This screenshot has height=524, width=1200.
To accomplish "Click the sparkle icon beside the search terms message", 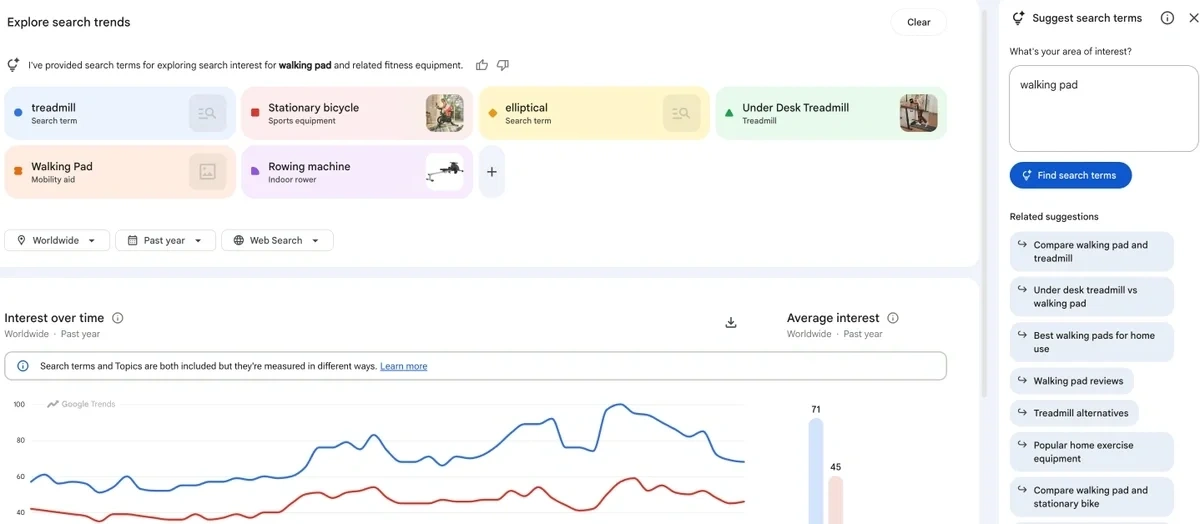I will (x=13, y=65).
